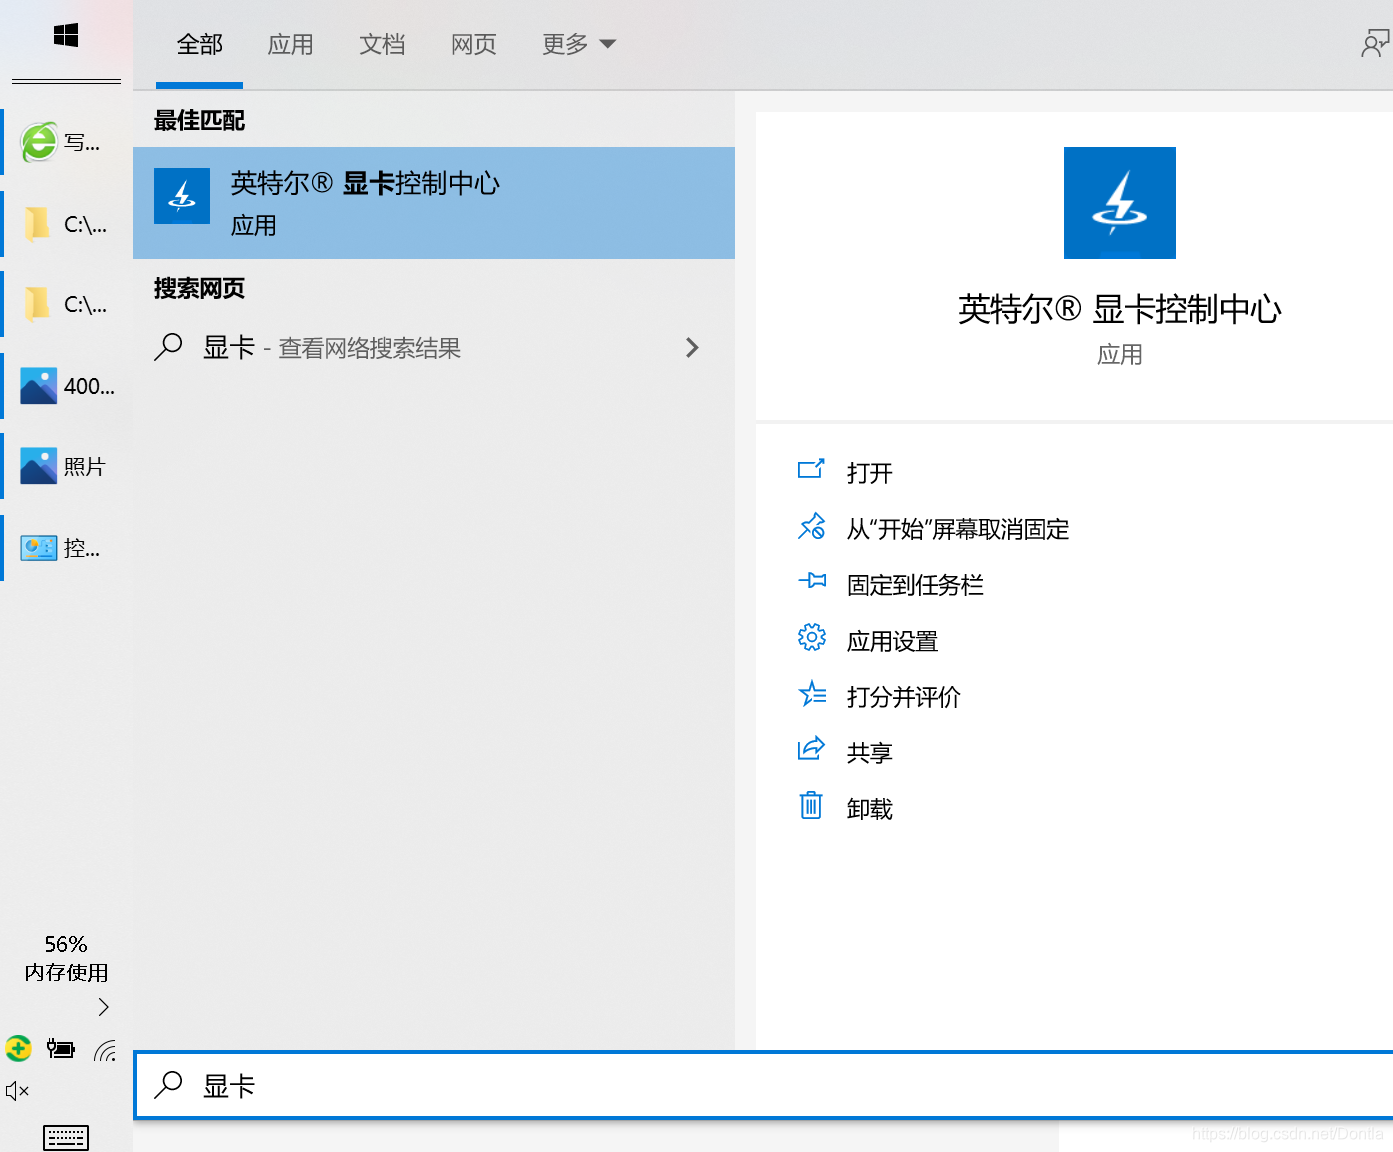1393x1152 pixels.
Task: Click the large Intel graphics app tile
Action: (x=1120, y=203)
